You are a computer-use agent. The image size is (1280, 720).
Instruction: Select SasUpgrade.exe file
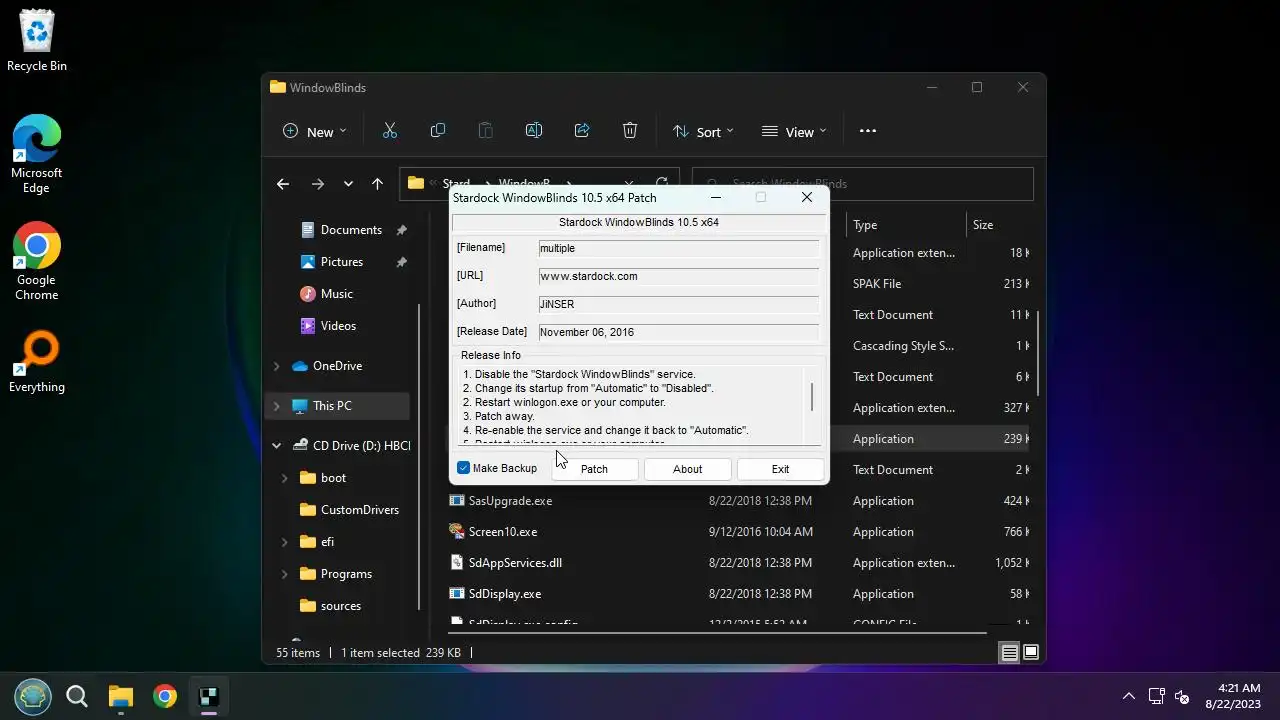click(510, 501)
